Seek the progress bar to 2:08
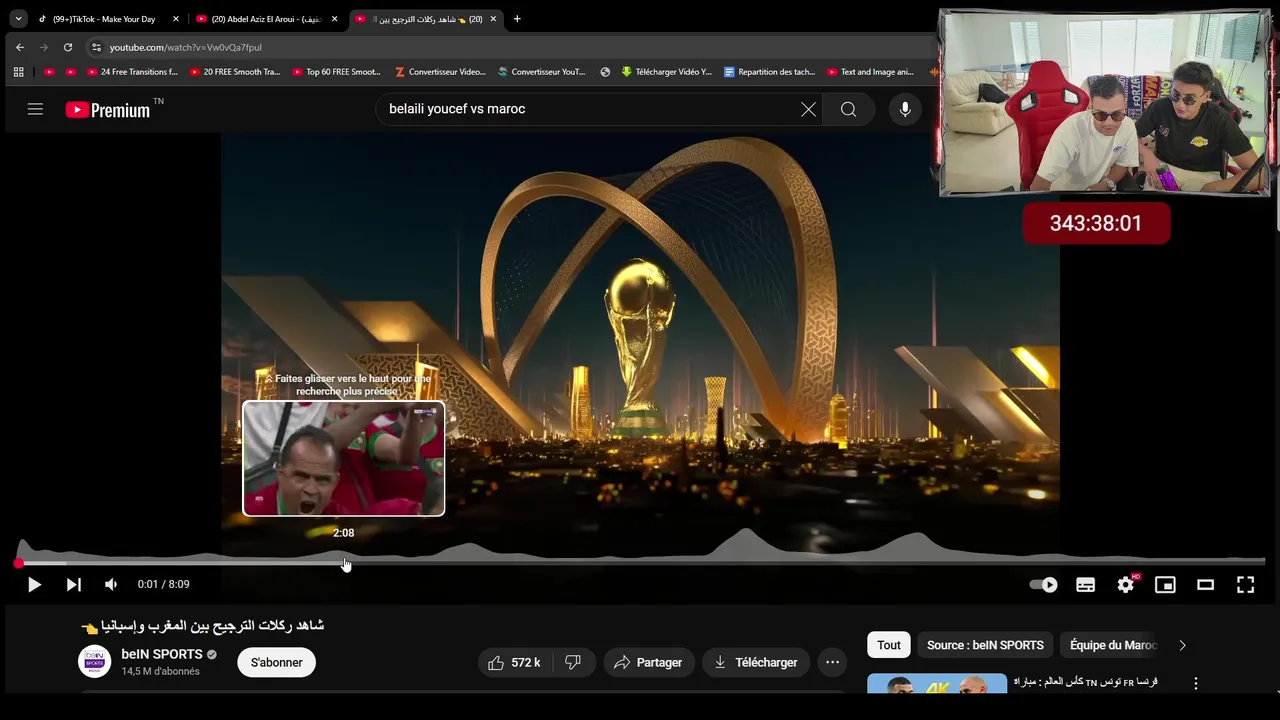 click(343, 563)
